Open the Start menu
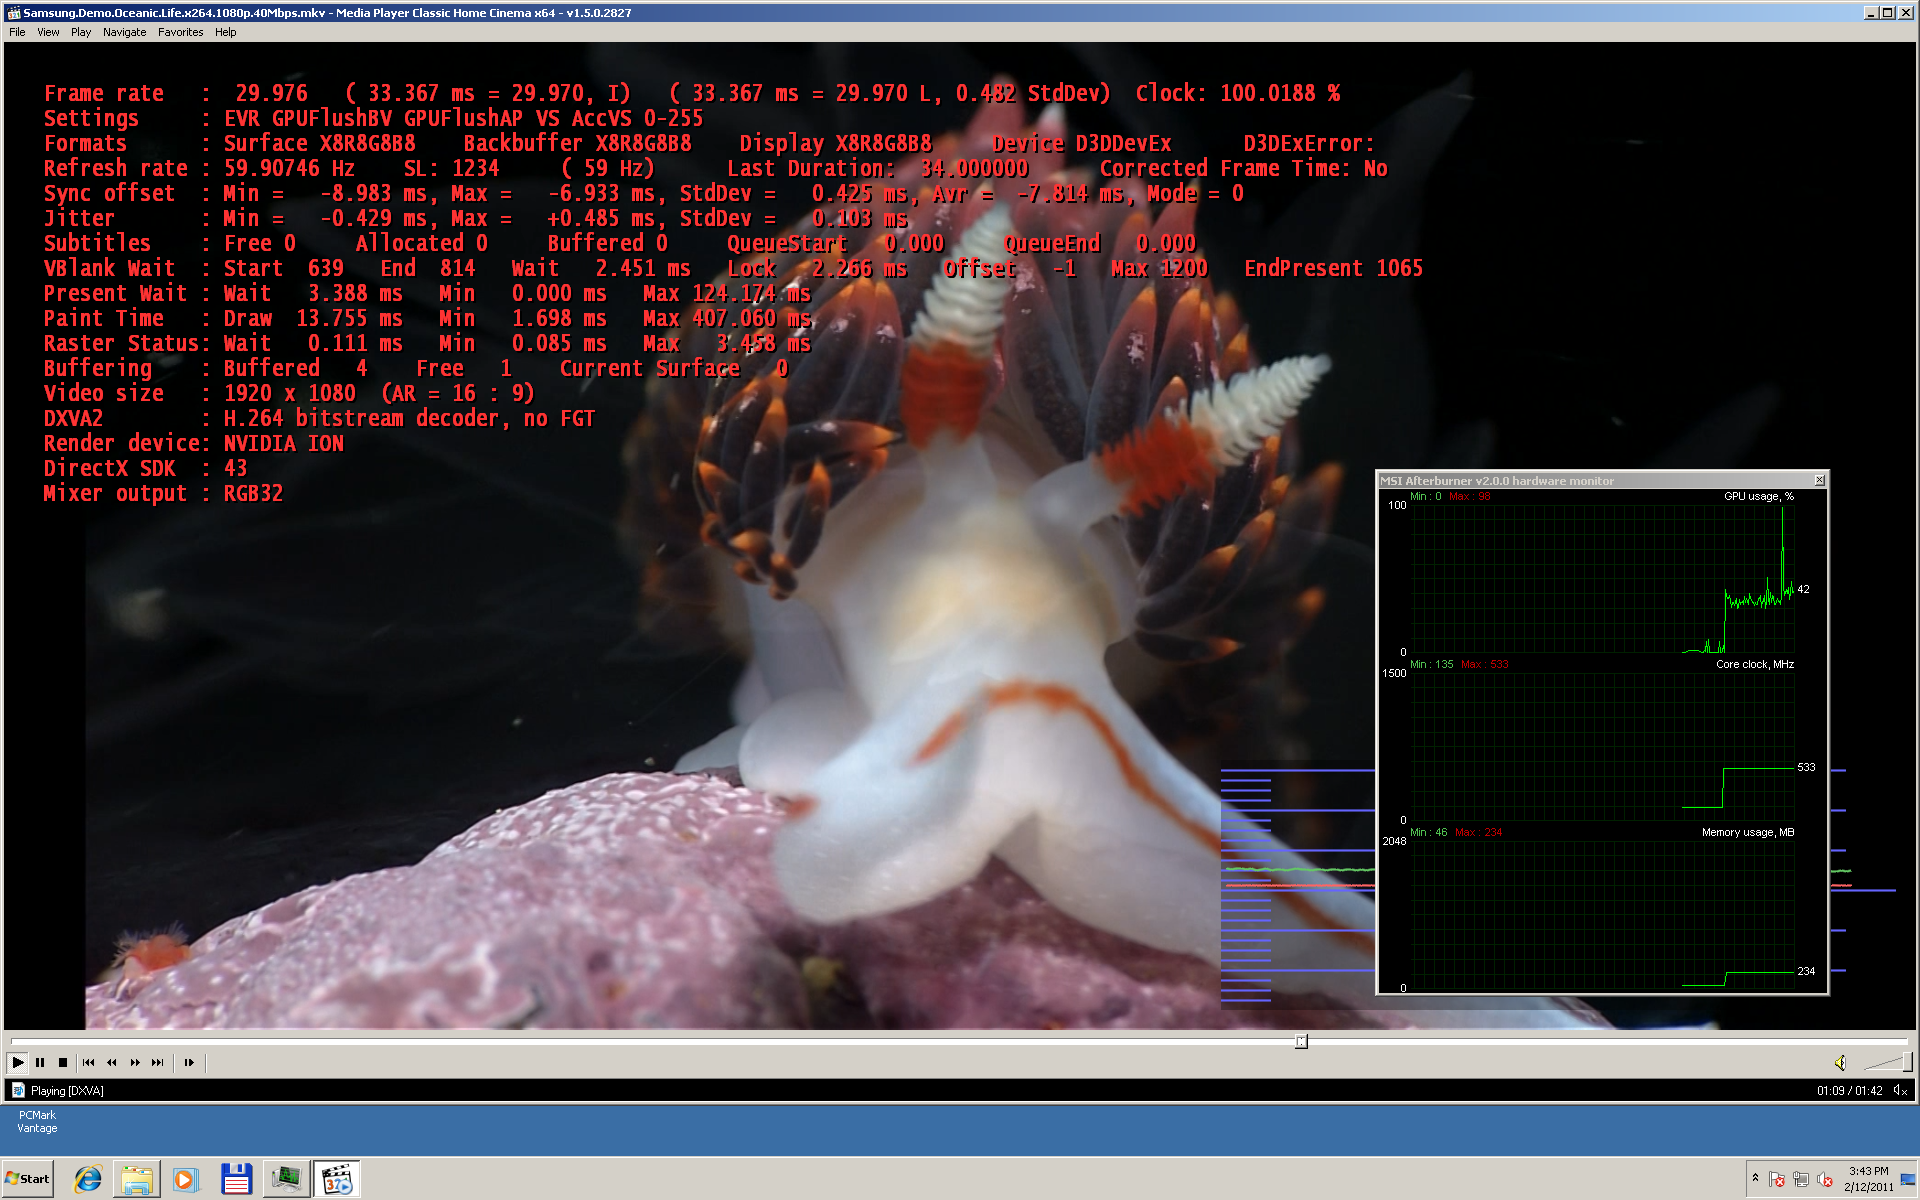The height and width of the screenshot is (1200, 1920). (x=28, y=1179)
